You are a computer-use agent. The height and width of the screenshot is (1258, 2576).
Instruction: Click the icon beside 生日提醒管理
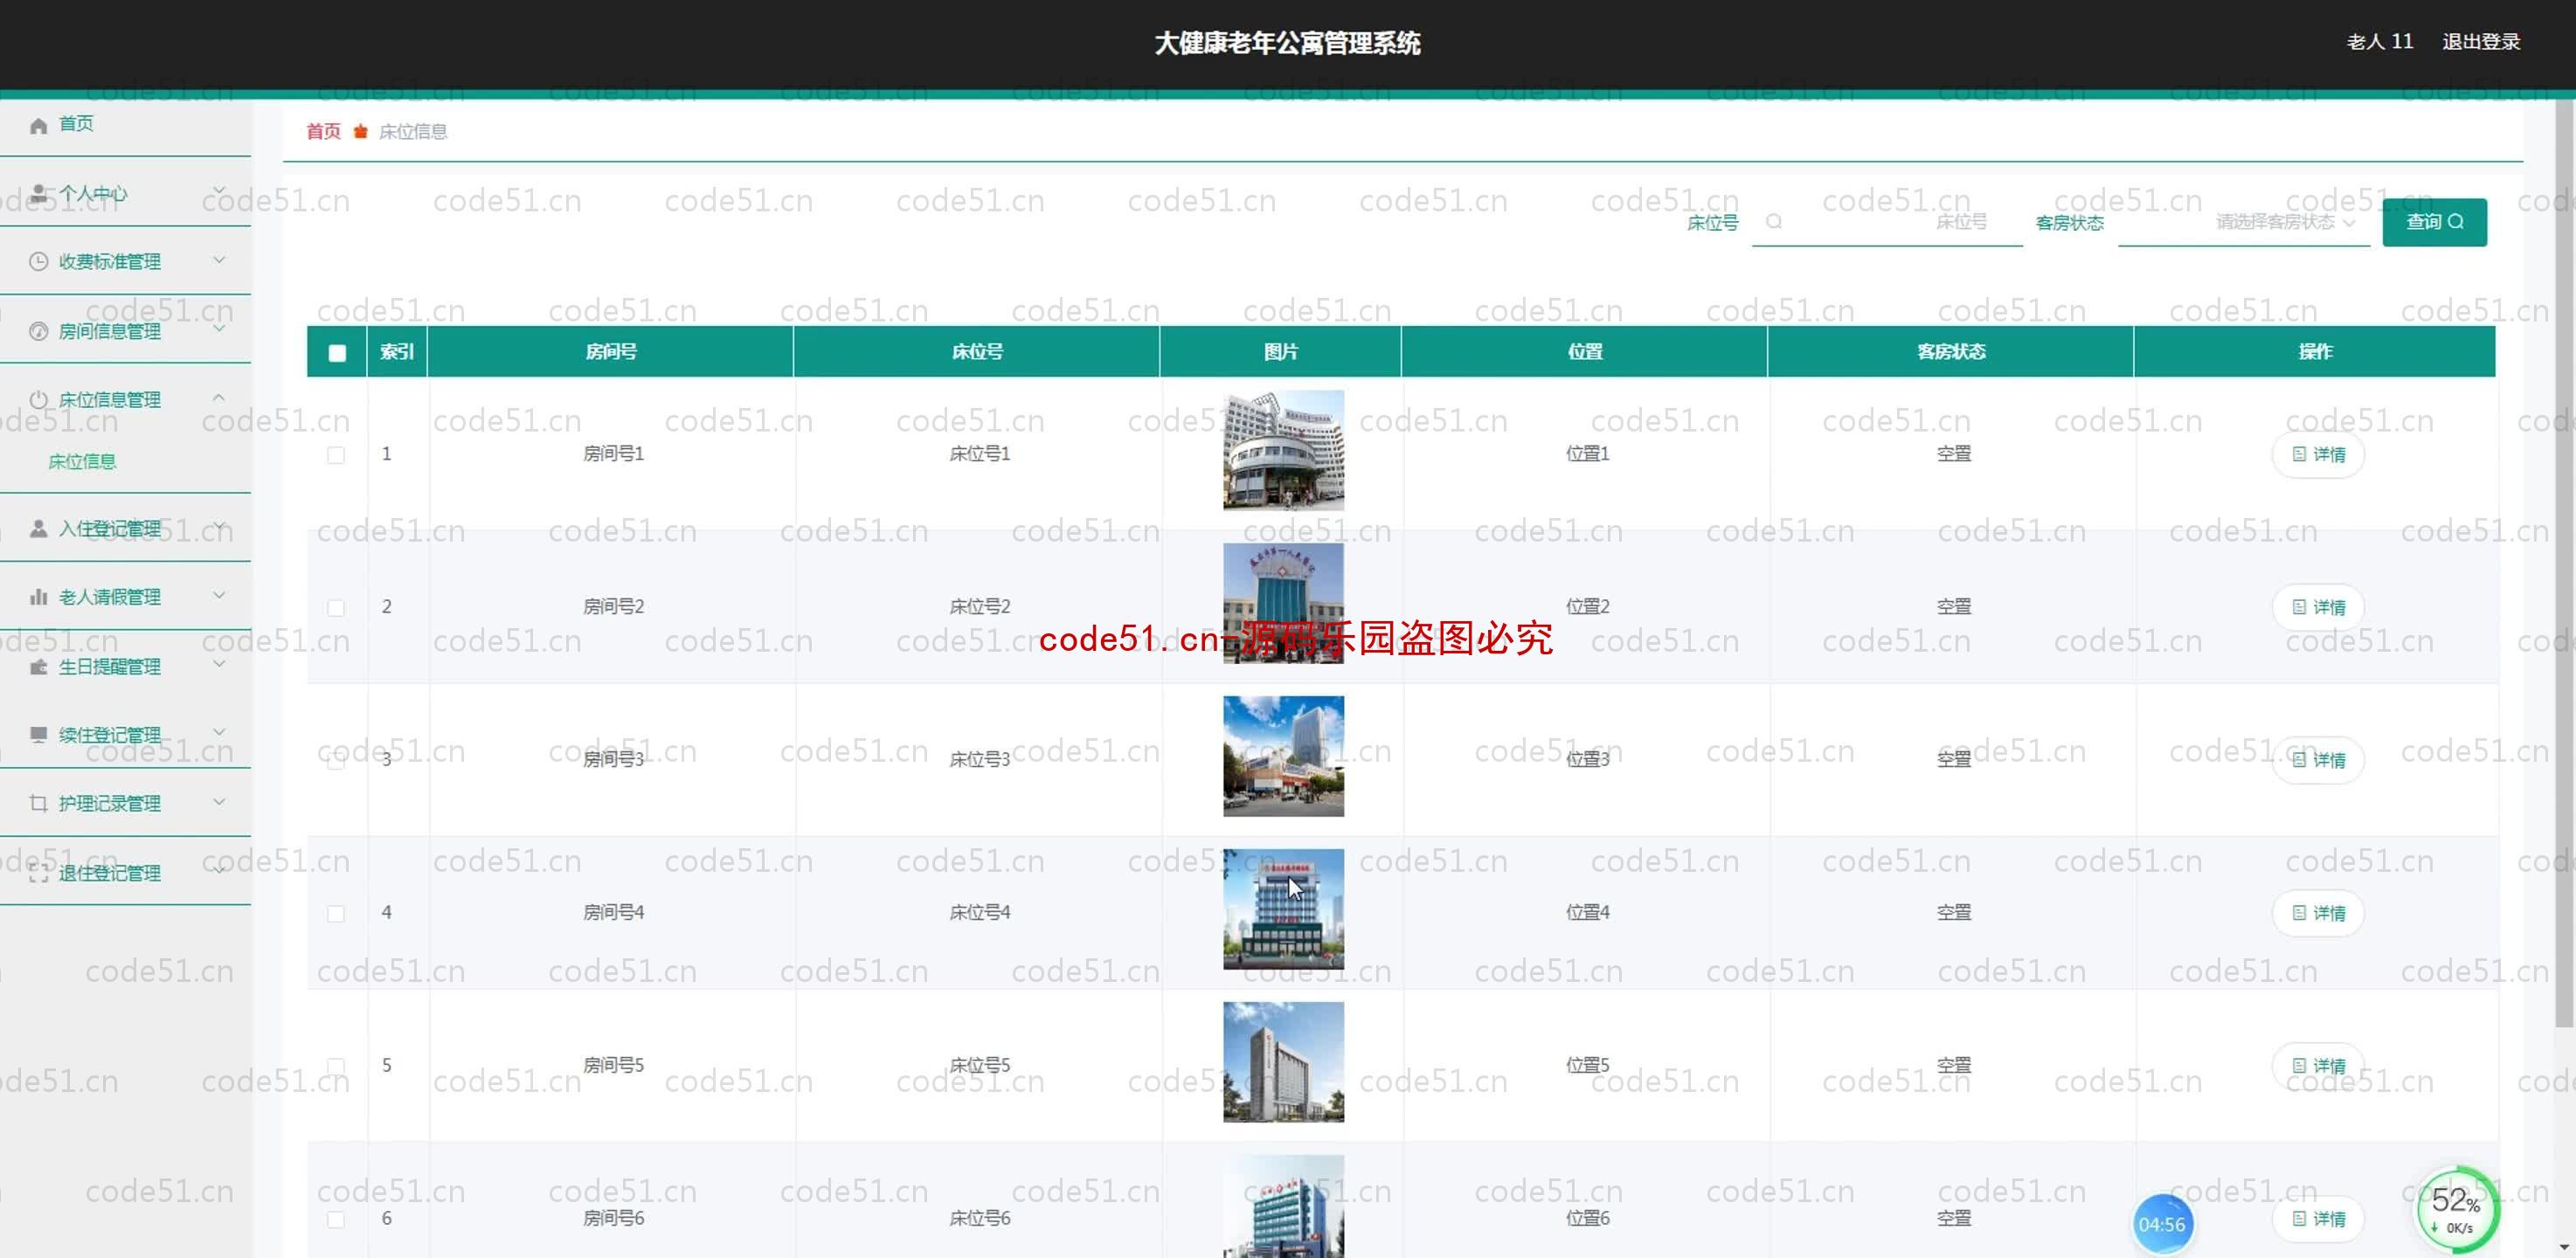point(38,666)
